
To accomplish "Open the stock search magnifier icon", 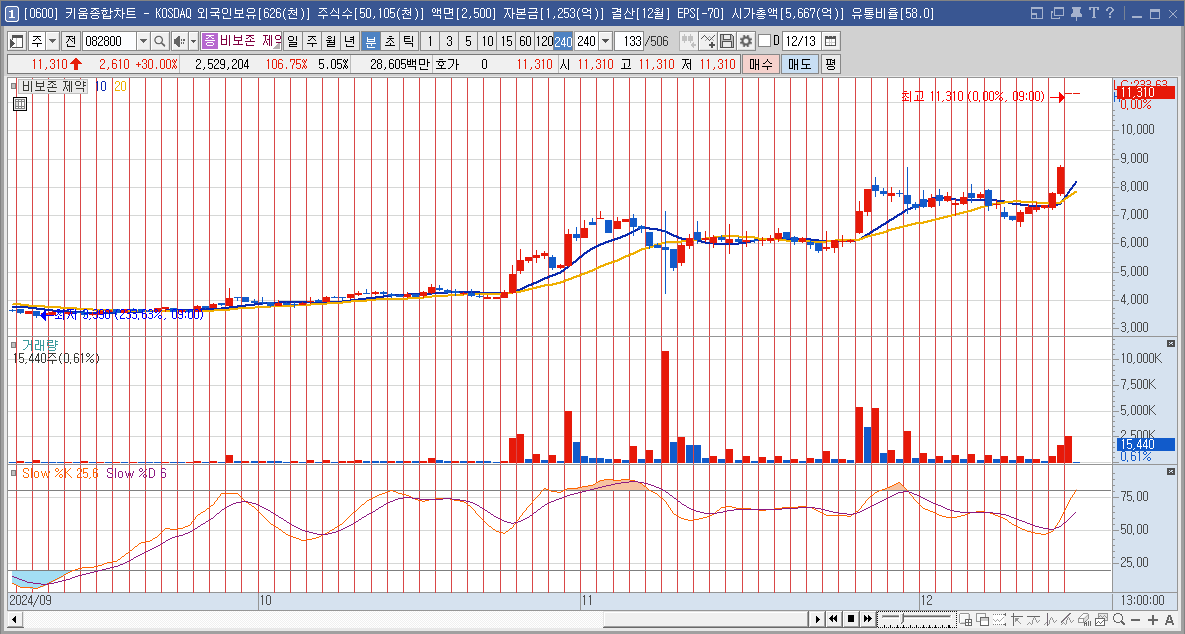I will 159,42.
